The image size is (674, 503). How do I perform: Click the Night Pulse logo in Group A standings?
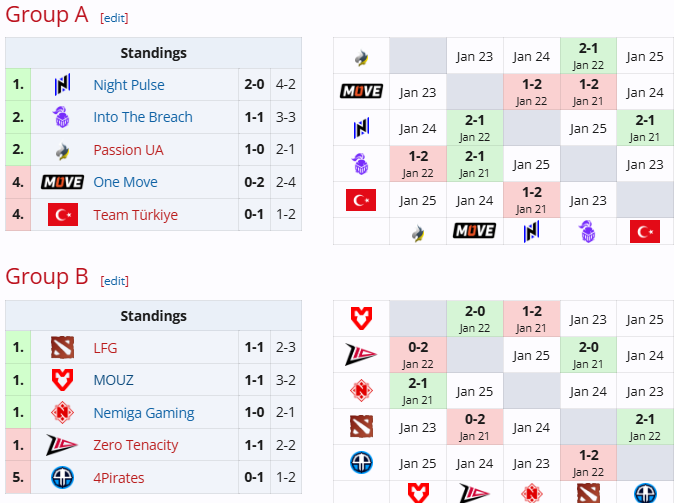tap(62, 85)
